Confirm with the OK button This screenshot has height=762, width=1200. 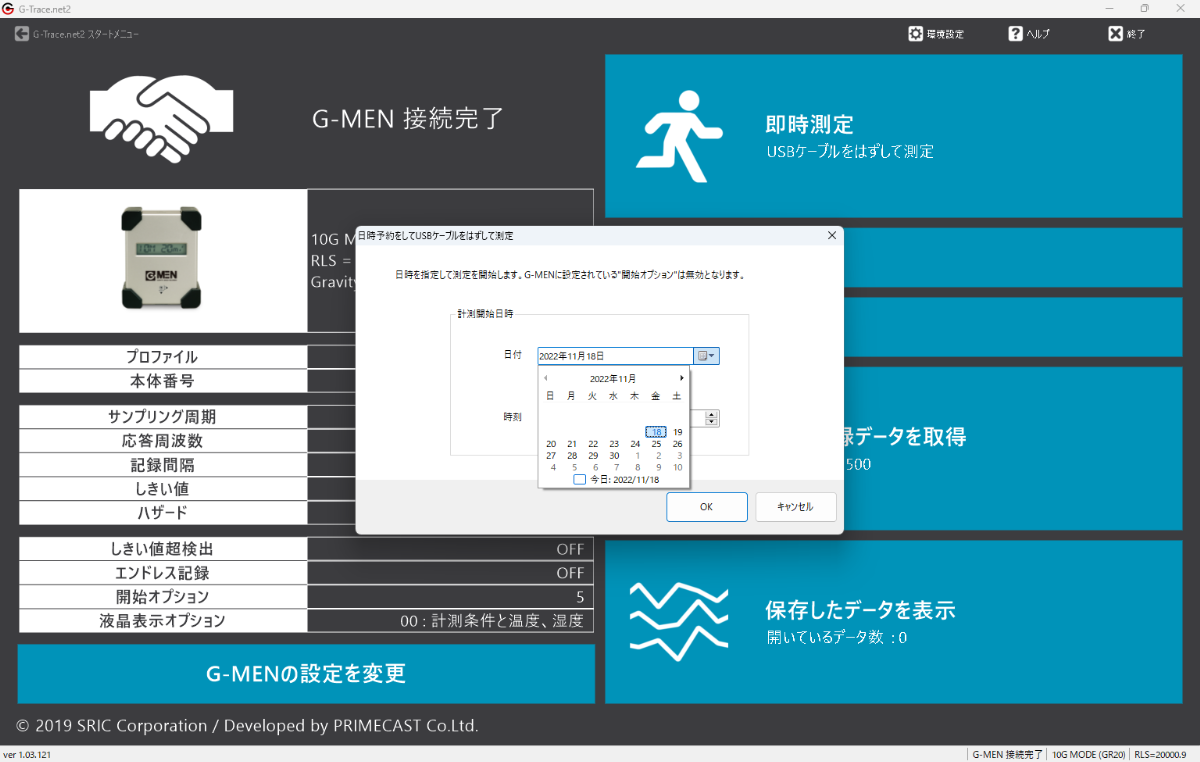[x=707, y=507]
